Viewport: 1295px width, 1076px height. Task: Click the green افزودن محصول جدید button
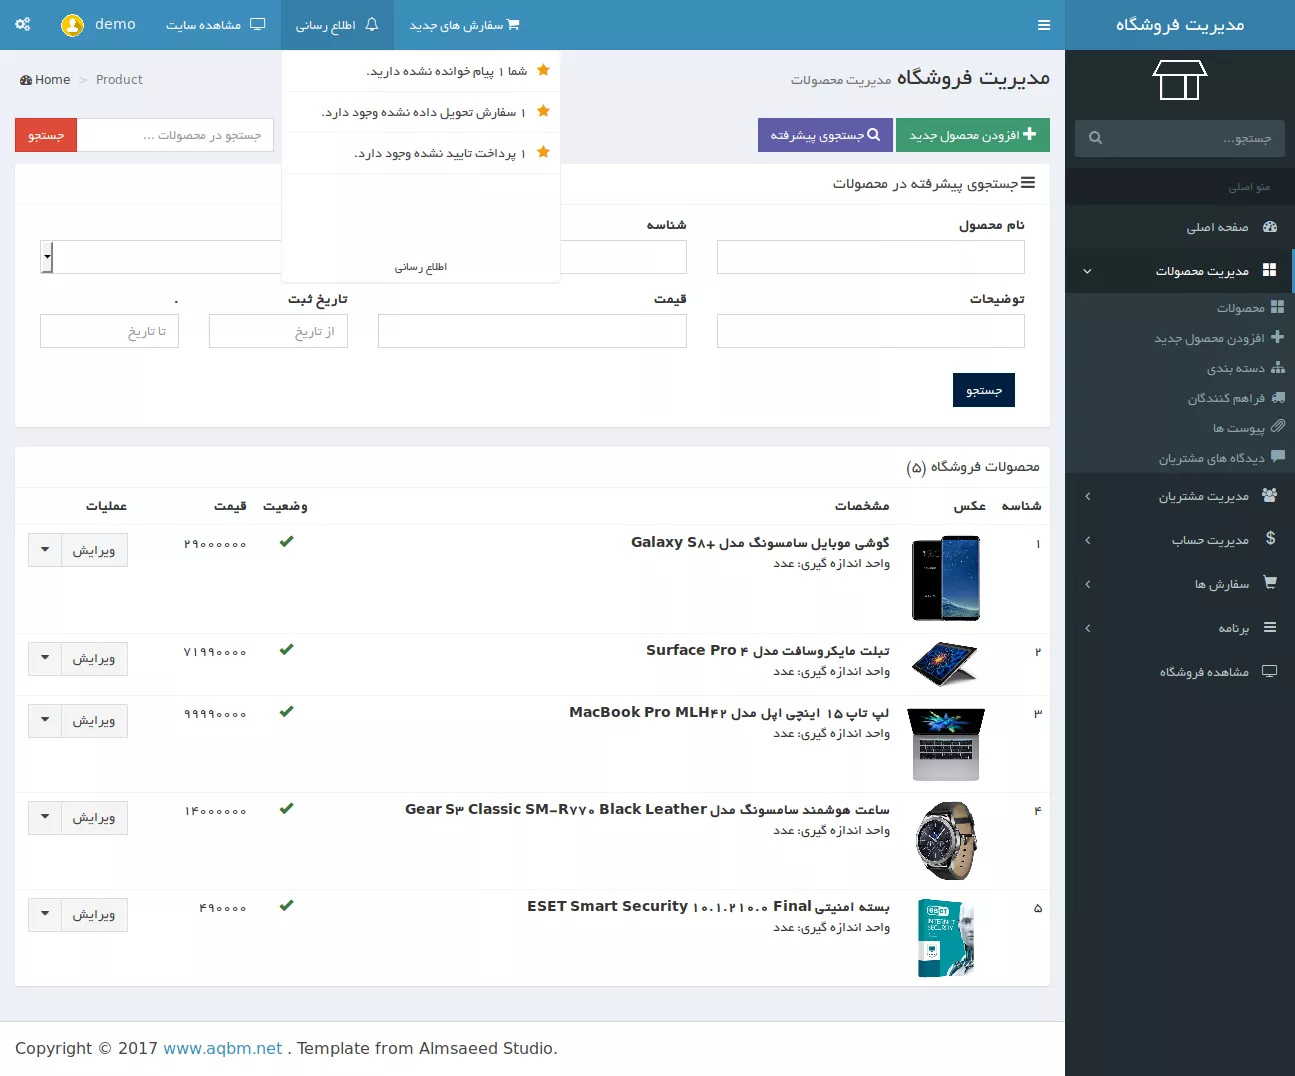[973, 135]
